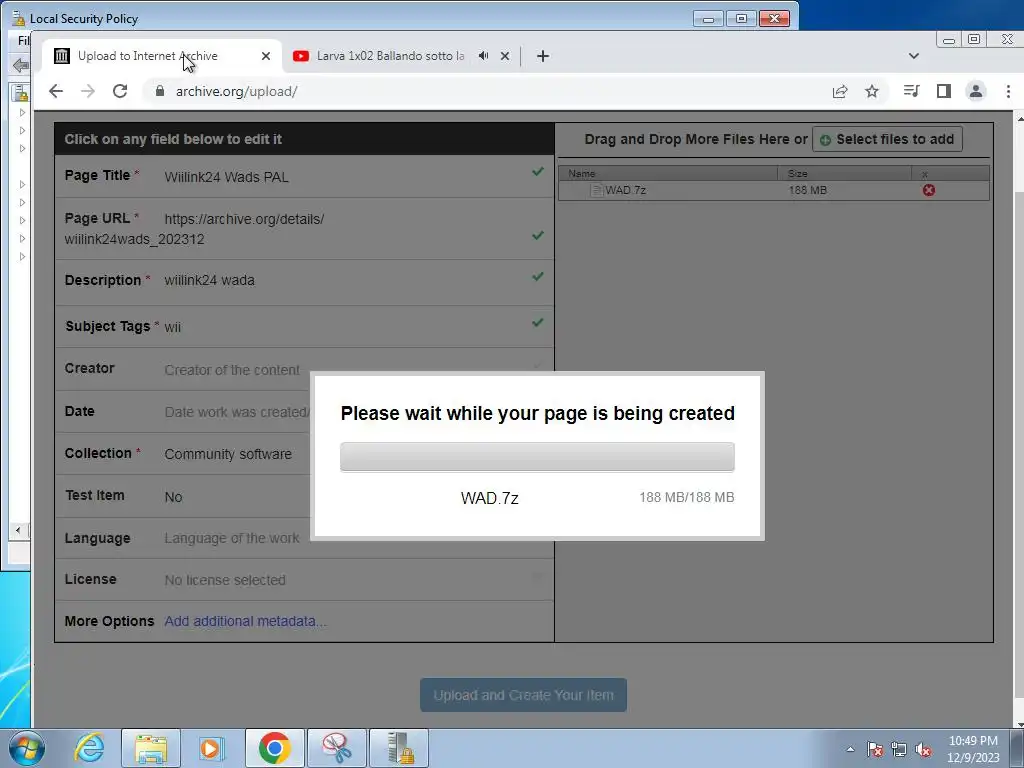Click the WAD.7z file icon in list
Image resolution: width=1024 pixels, height=768 pixels.
596,190
